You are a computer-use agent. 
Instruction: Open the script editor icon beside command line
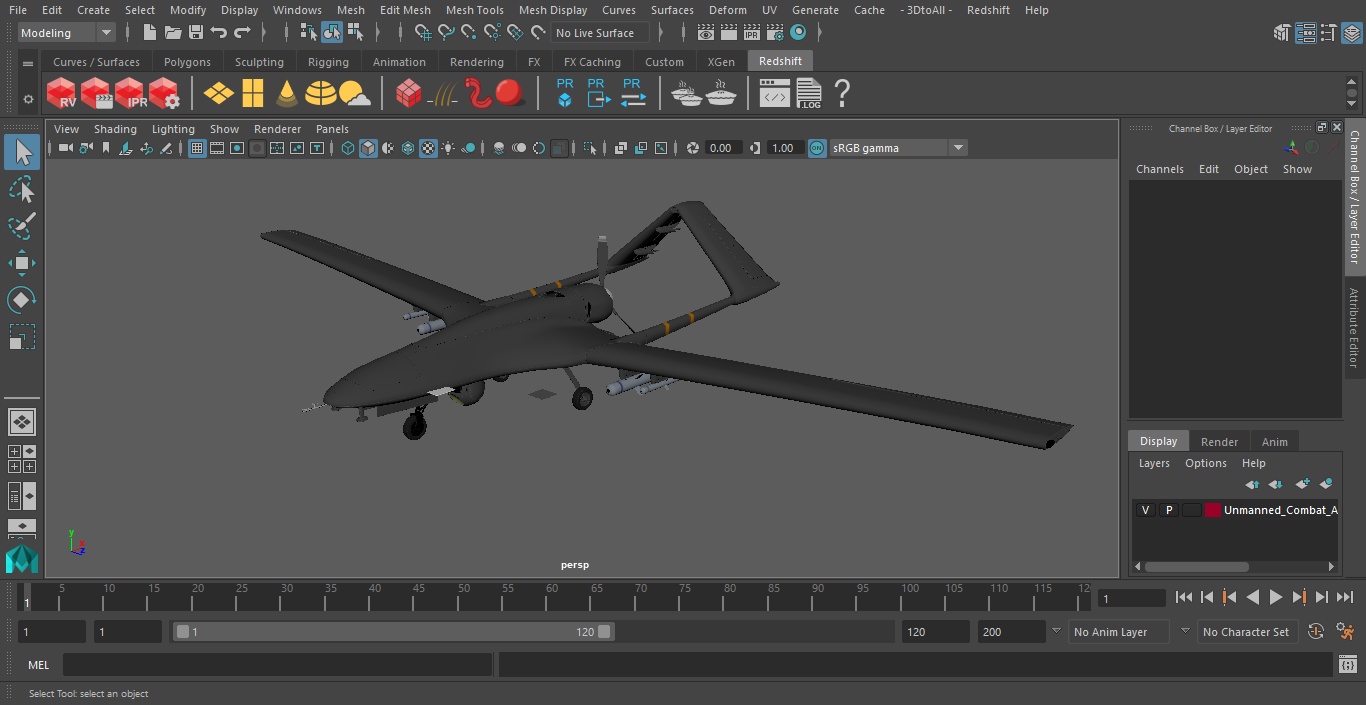pyautogui.click(x=1347, y=665)
